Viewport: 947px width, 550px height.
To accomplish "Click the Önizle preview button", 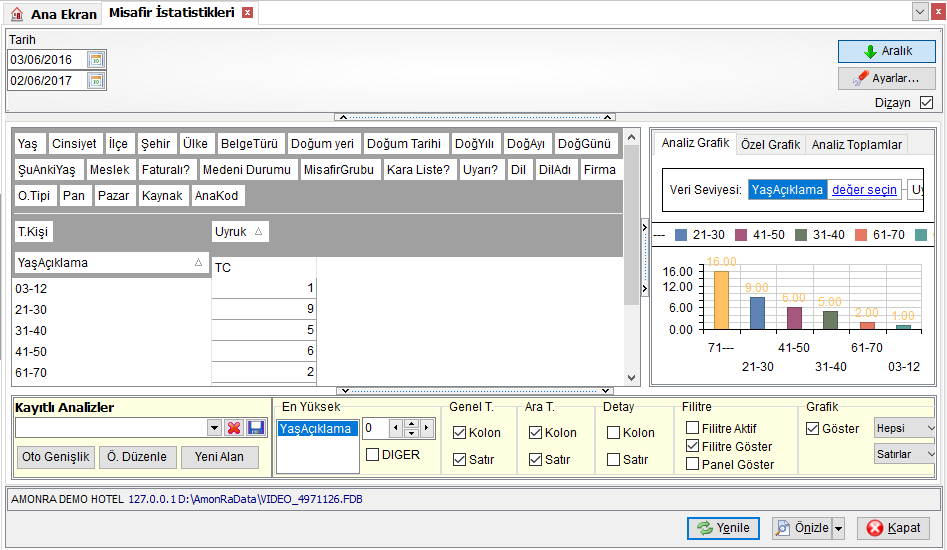I will [803, 528].
